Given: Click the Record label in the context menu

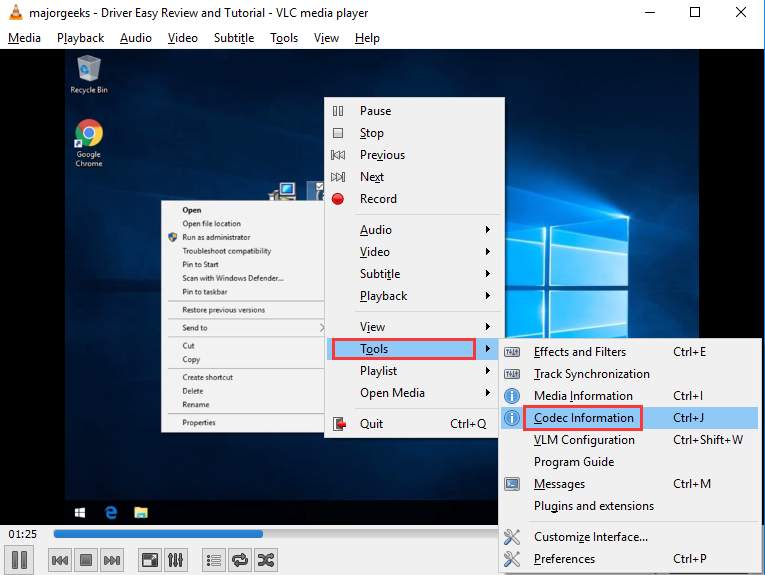Looking at the screenshot, I should 378,199.
